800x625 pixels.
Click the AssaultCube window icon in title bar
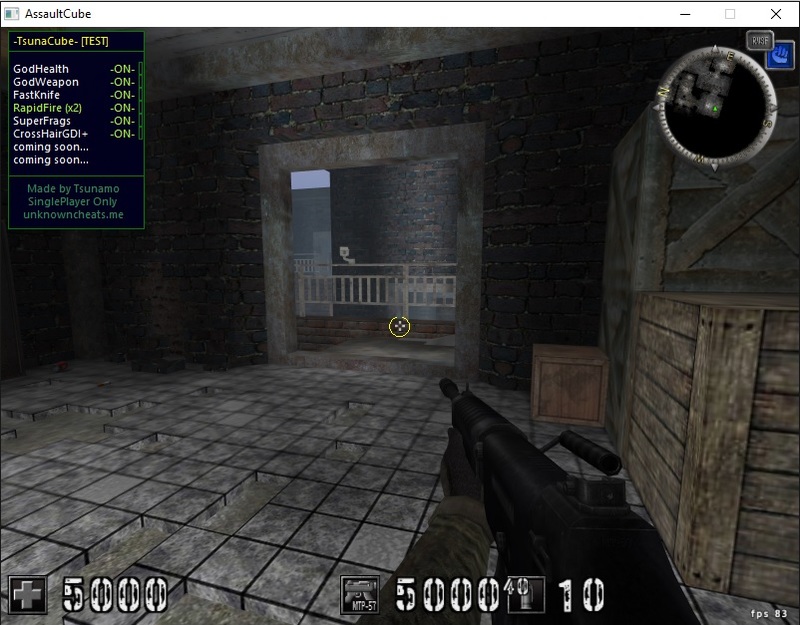12,14
